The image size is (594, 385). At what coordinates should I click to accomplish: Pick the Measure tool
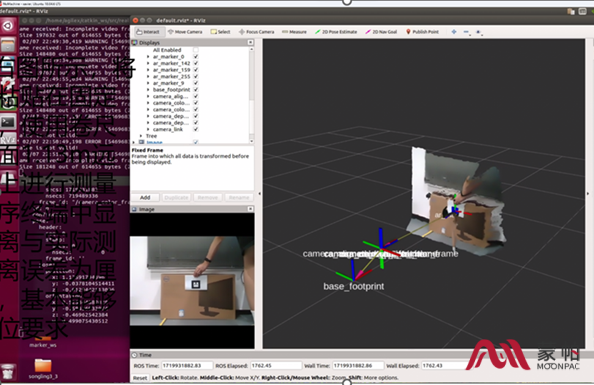(x=294, y=32)
